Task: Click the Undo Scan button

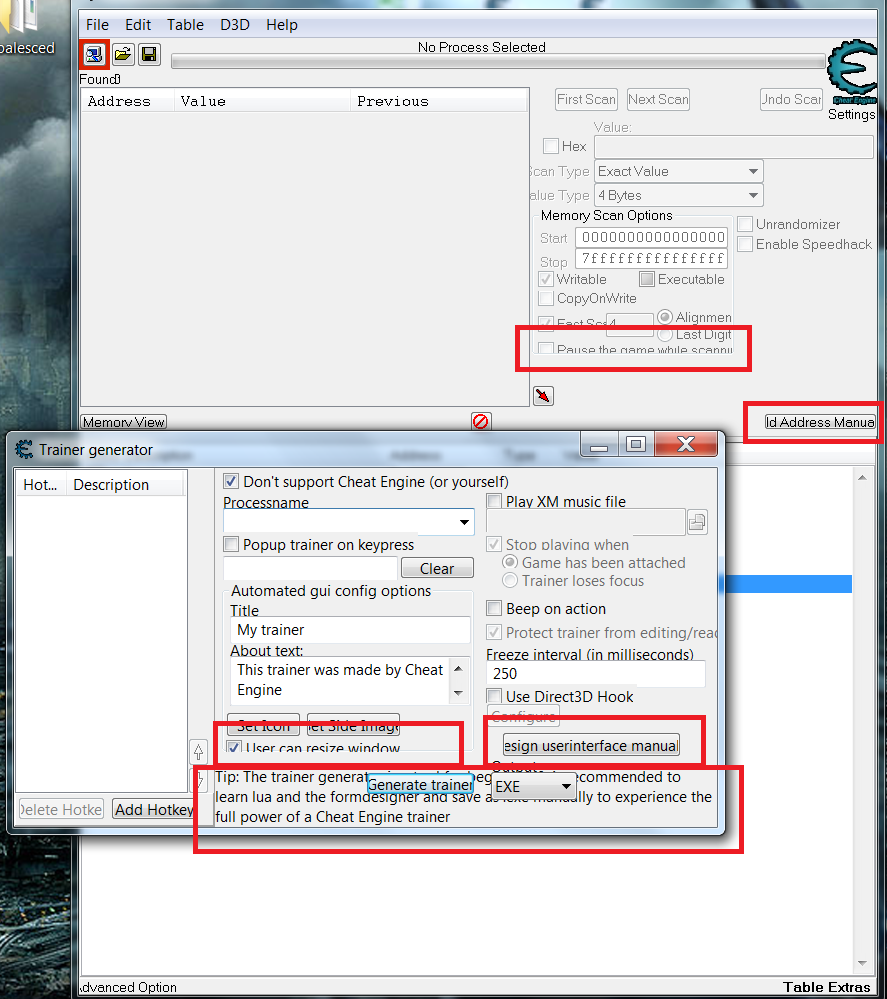Action: (791, 99)
